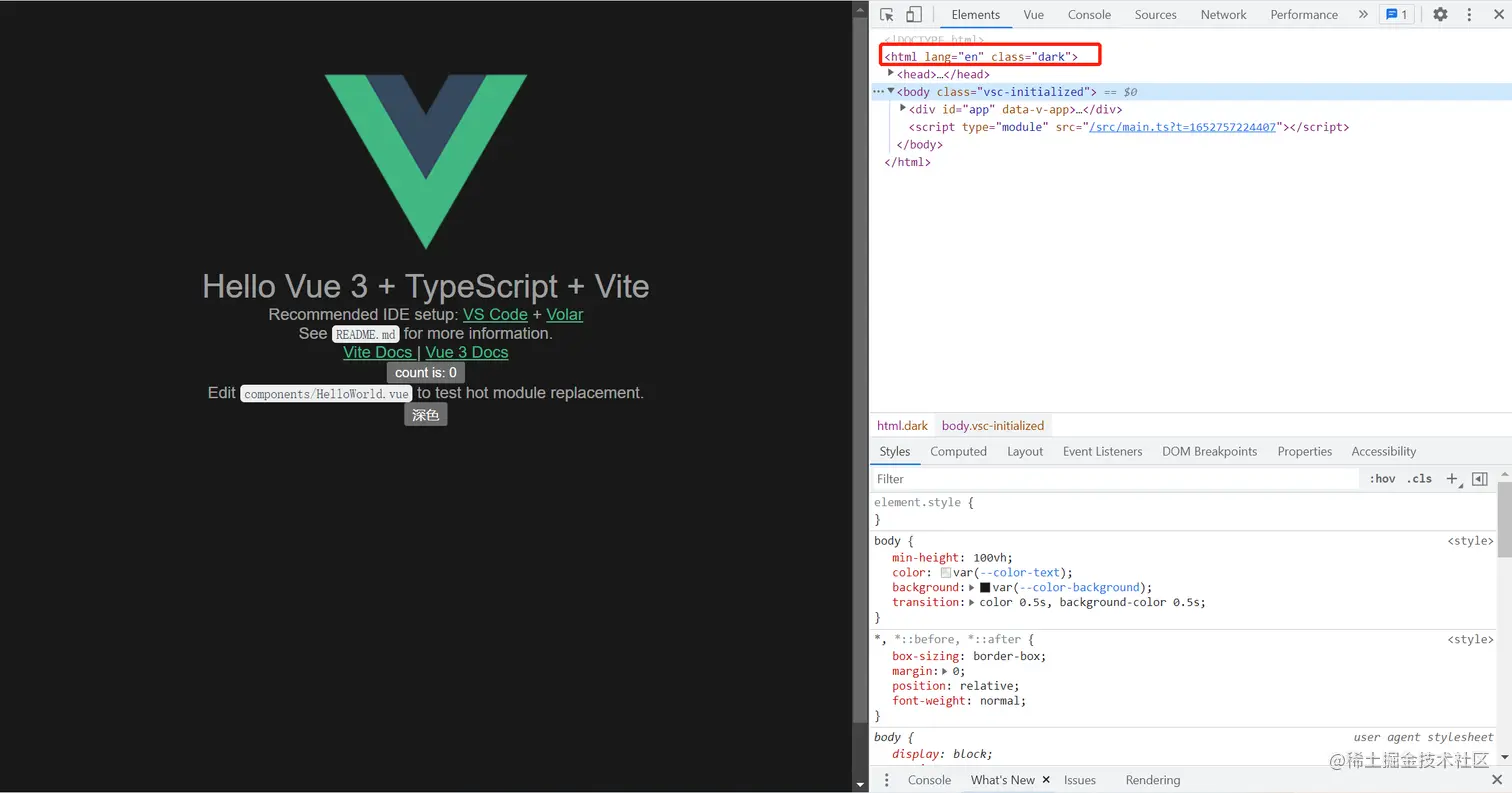Open the Computed styles tab
The image size is (1512, 793).
pyautogui.click(x=958, y=452)
